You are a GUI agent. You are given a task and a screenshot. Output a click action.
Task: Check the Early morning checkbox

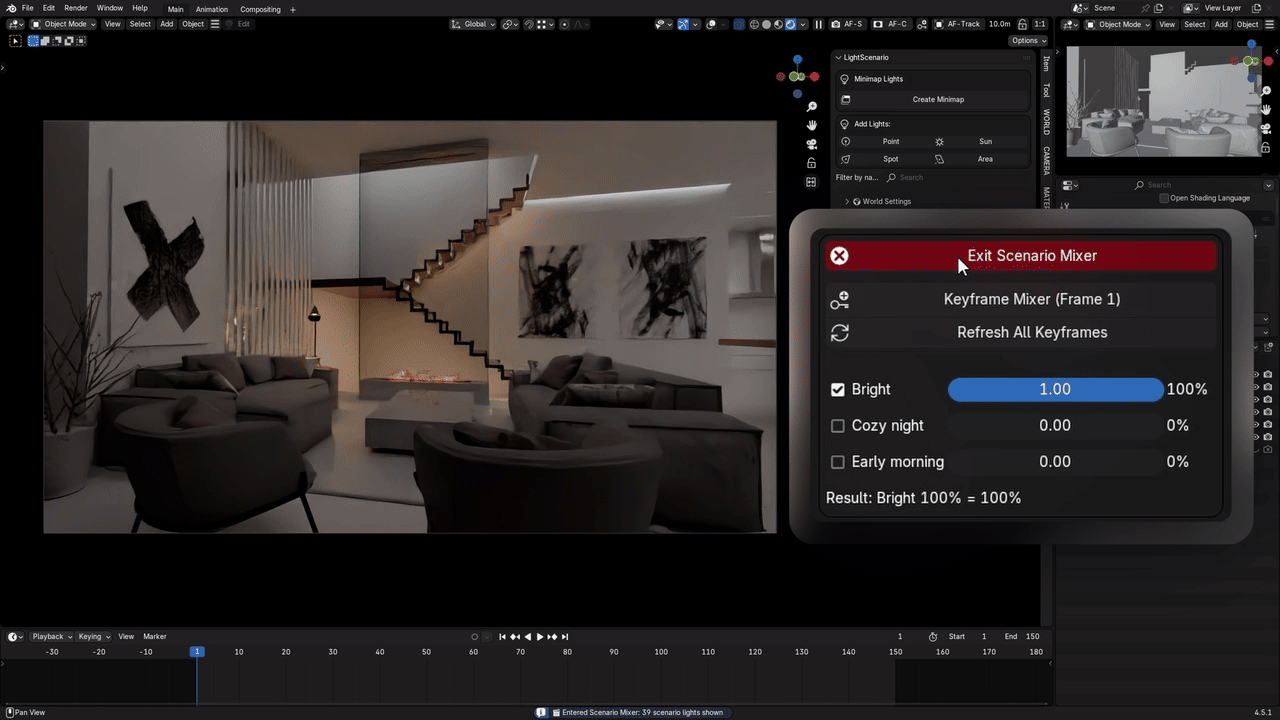[838, 462]
